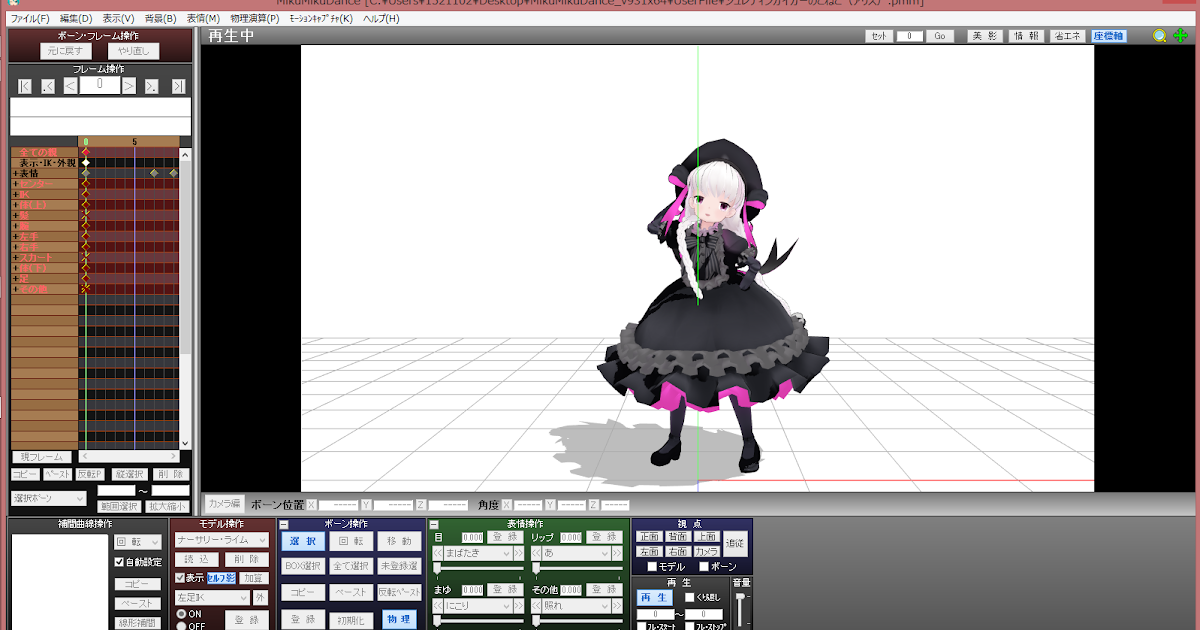Step forward one frame arrow

point(129,86)
